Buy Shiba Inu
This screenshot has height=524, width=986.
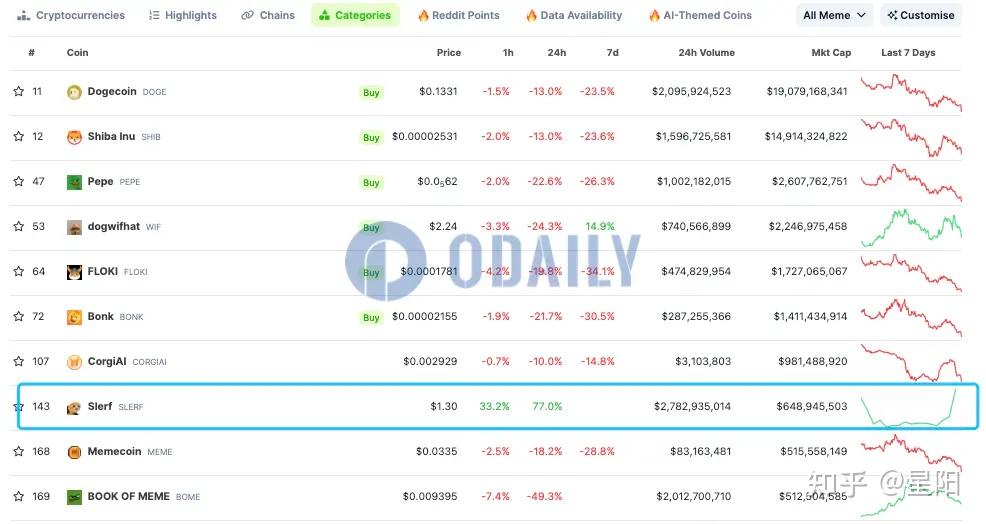click(371, 138)
